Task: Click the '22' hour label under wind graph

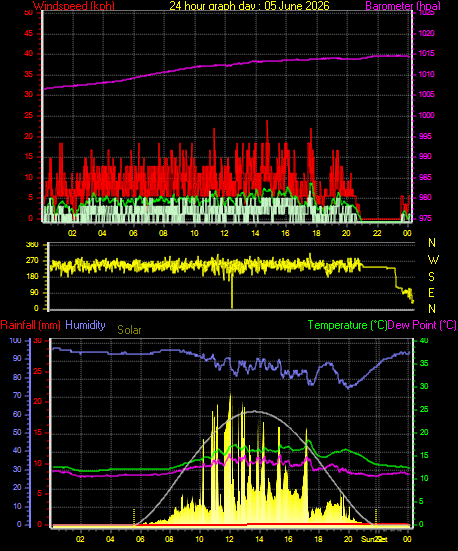Action: pos(377,233)
